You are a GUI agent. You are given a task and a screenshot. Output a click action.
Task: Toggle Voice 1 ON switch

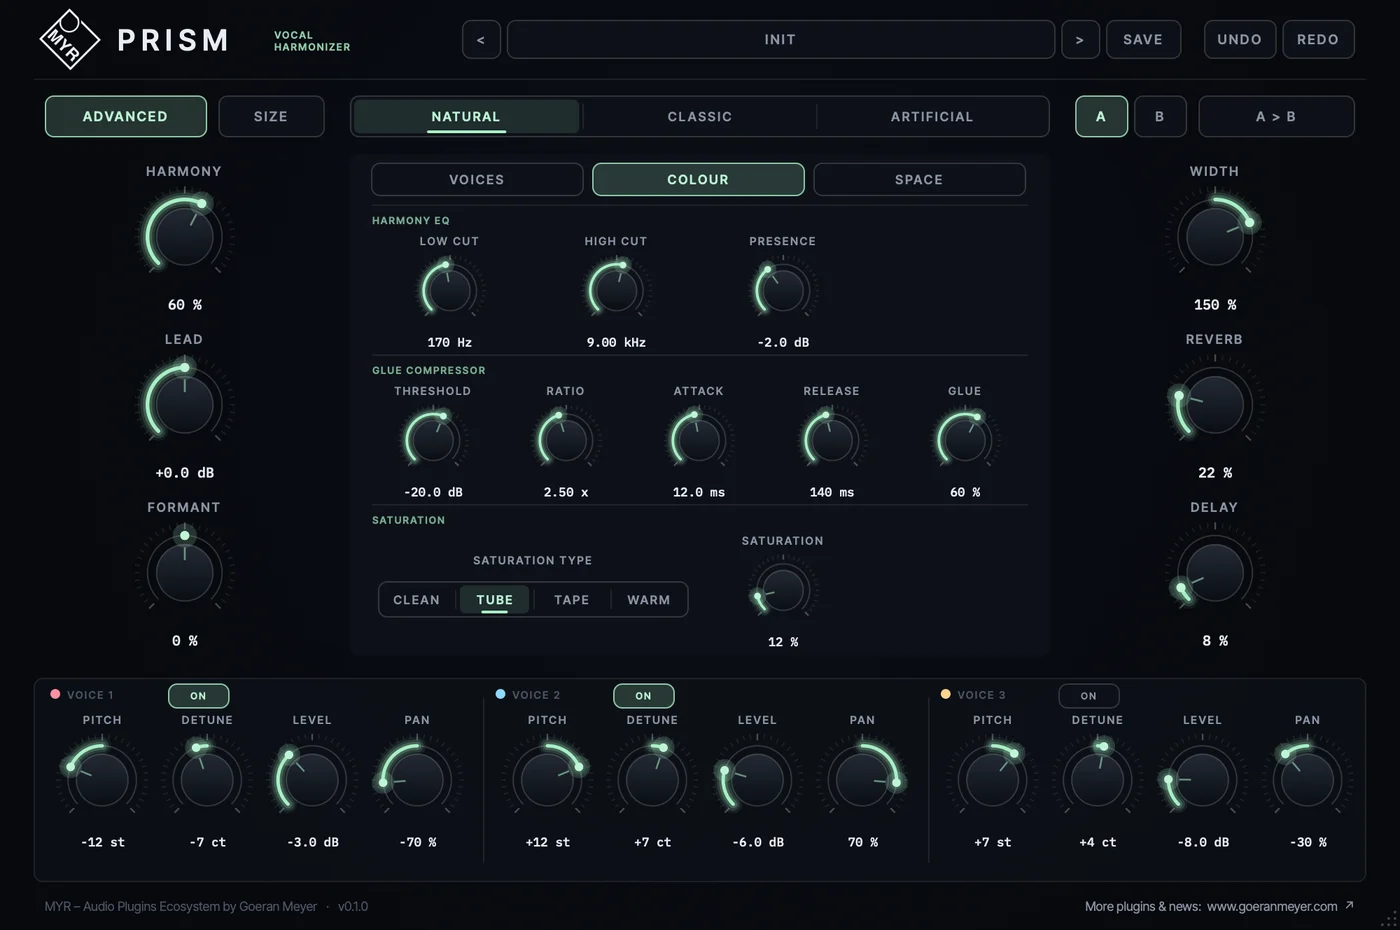pos(198,696)
